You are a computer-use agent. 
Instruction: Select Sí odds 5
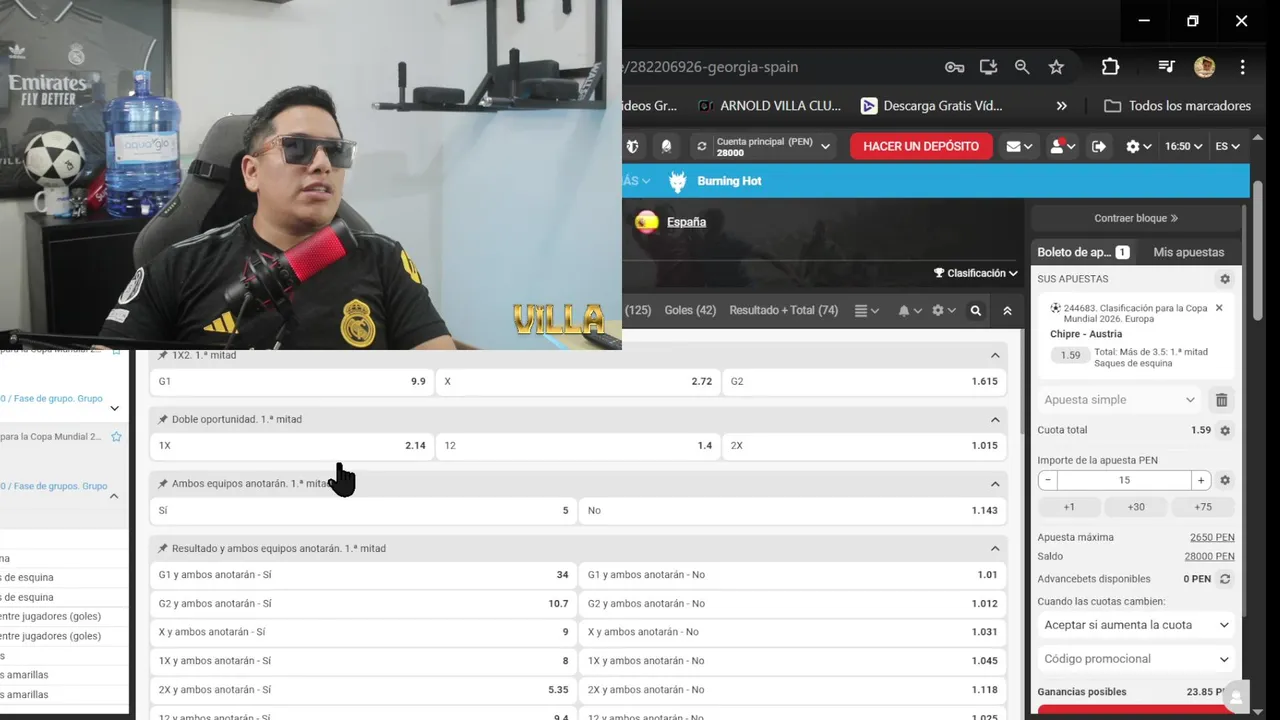(x=364, y=510)
